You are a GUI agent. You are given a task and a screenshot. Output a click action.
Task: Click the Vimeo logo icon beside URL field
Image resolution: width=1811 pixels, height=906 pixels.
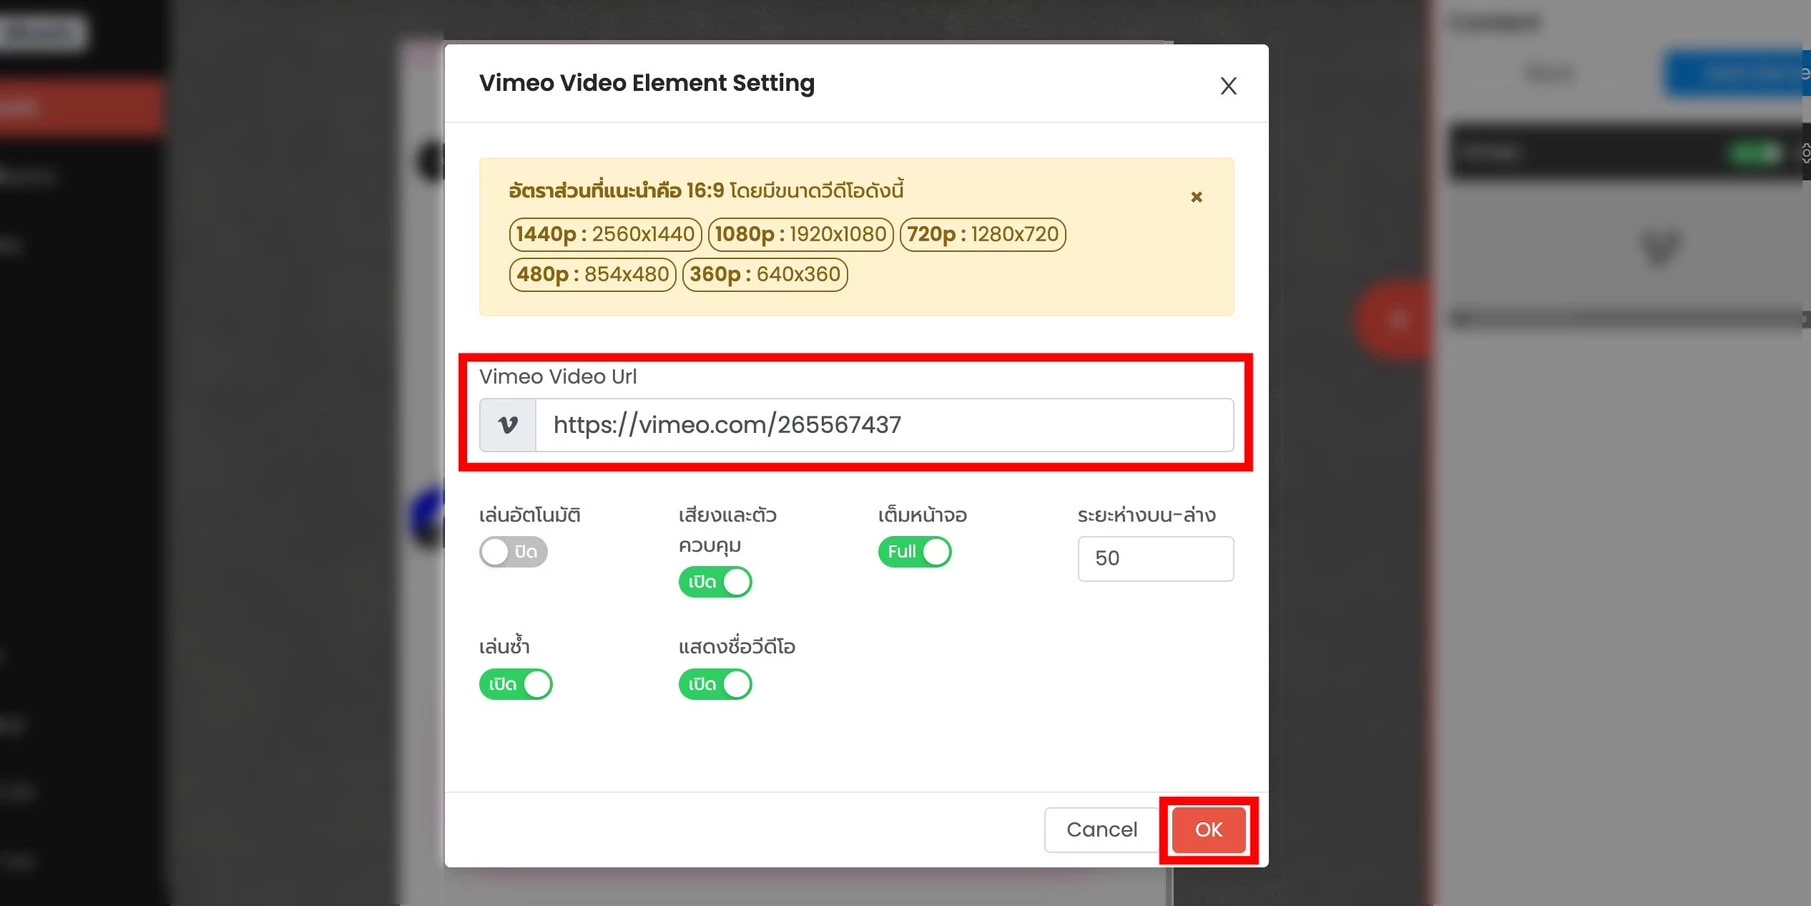[508, 425]
